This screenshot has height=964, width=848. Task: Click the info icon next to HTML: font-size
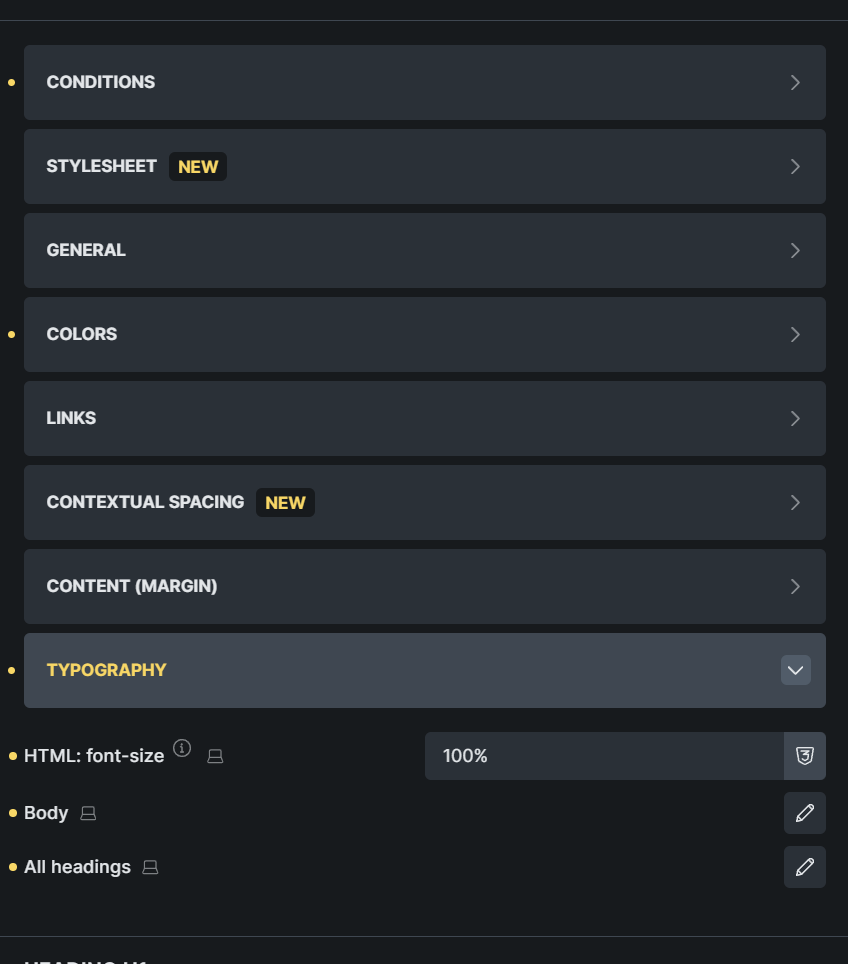[x=182, y=748]
